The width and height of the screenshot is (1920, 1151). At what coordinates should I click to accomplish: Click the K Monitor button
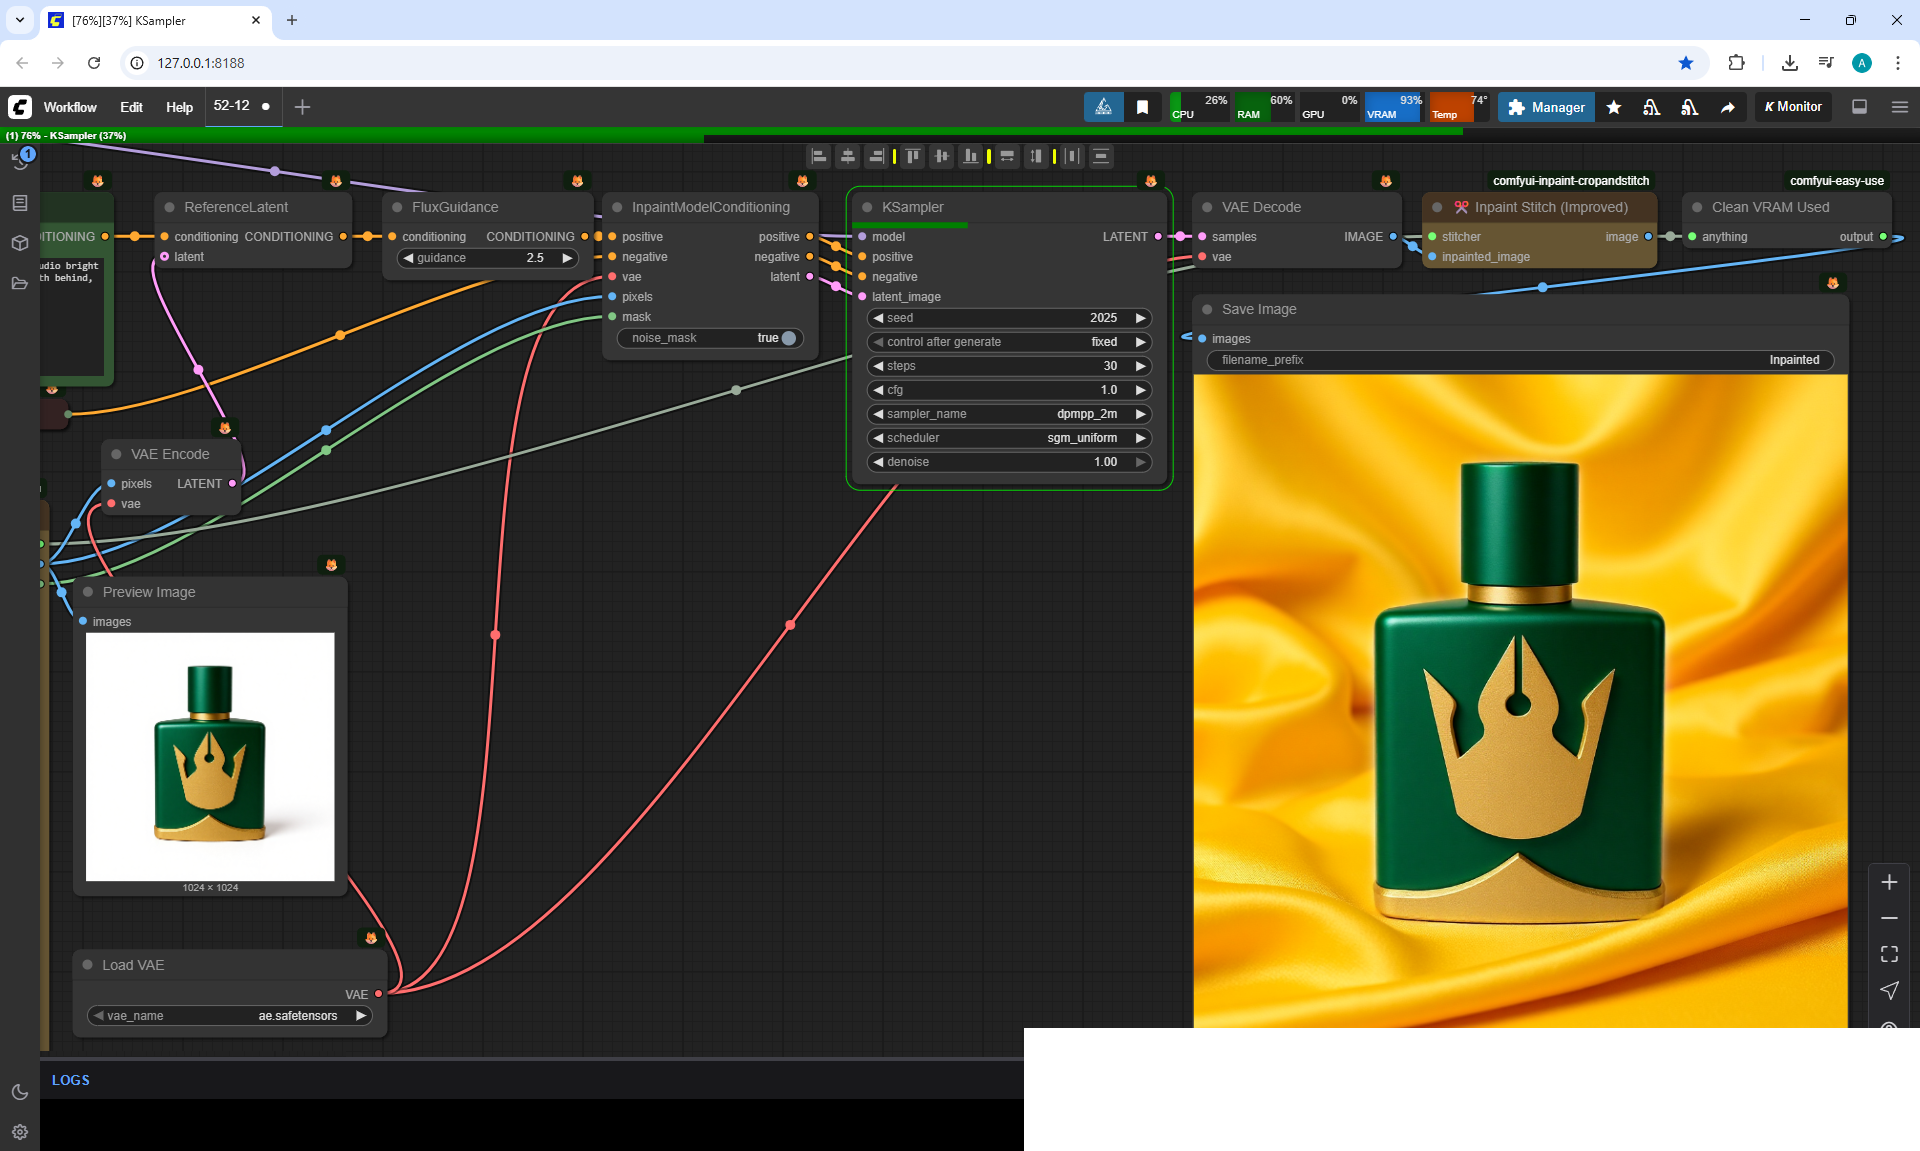point(1793,107)
